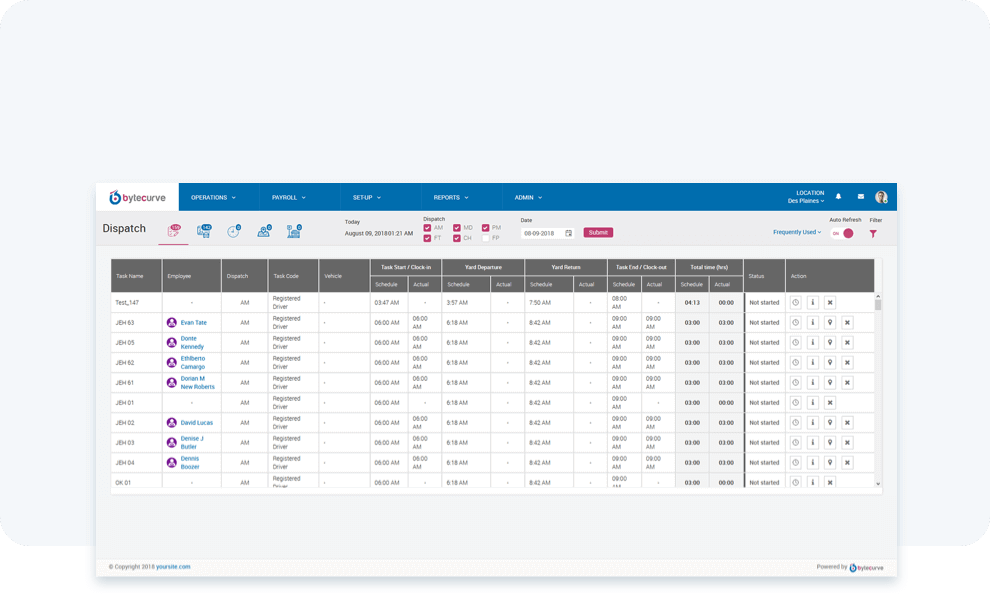990x597 pixels.
Task: Open calendar picker icon in Date field
Action: (x=569, y=233)
